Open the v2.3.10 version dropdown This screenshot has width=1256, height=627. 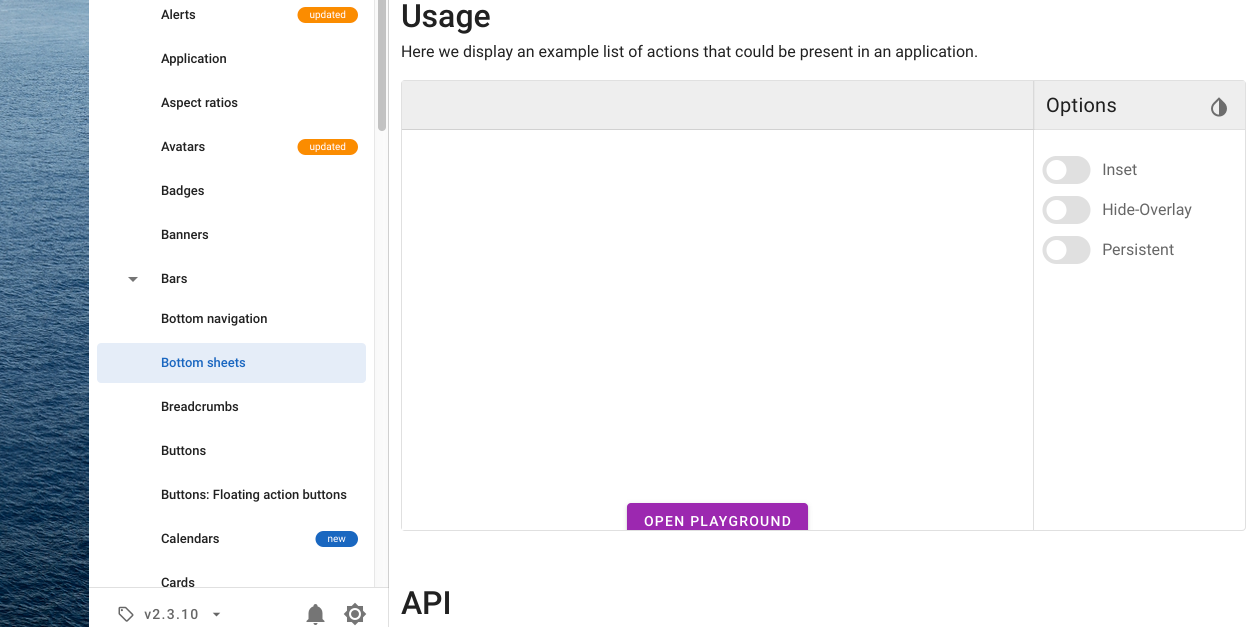coord(171,614)
